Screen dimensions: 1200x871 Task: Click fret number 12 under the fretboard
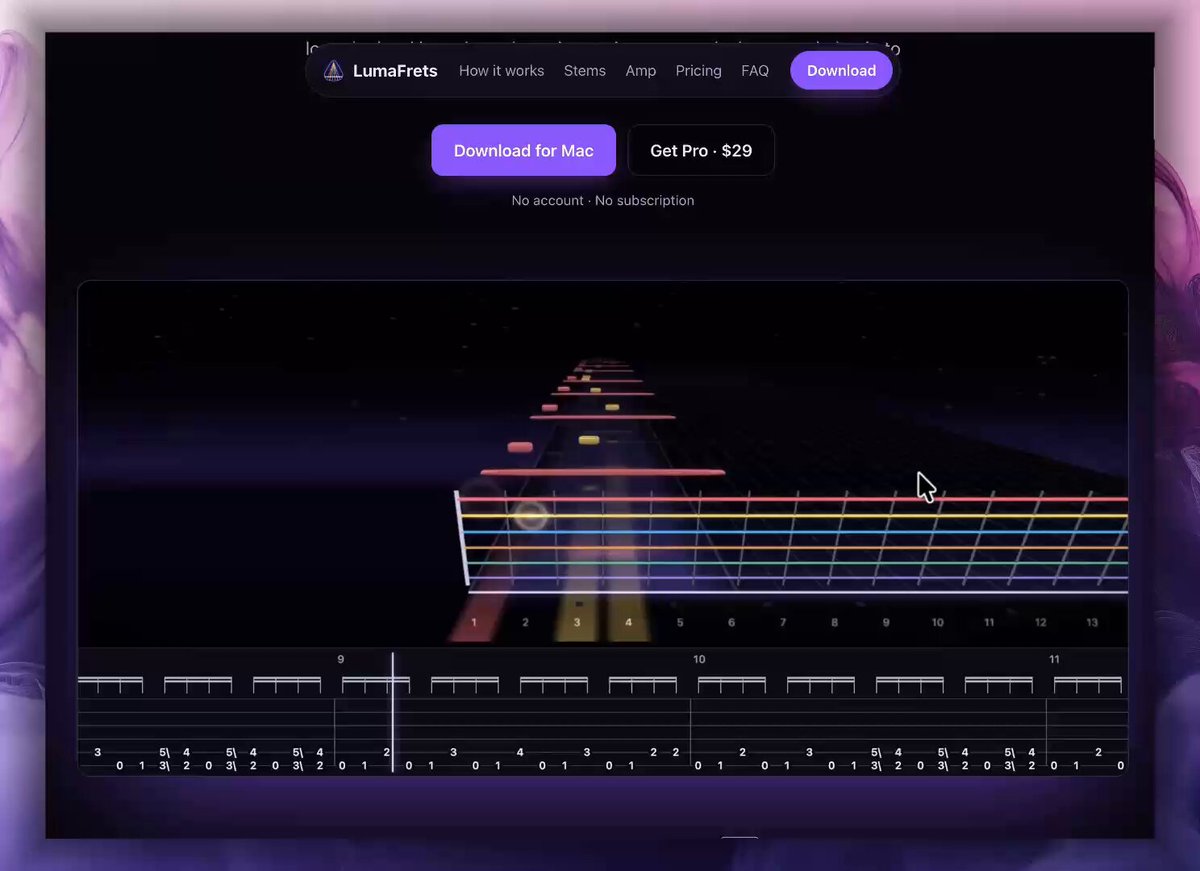pos(1040,622)
